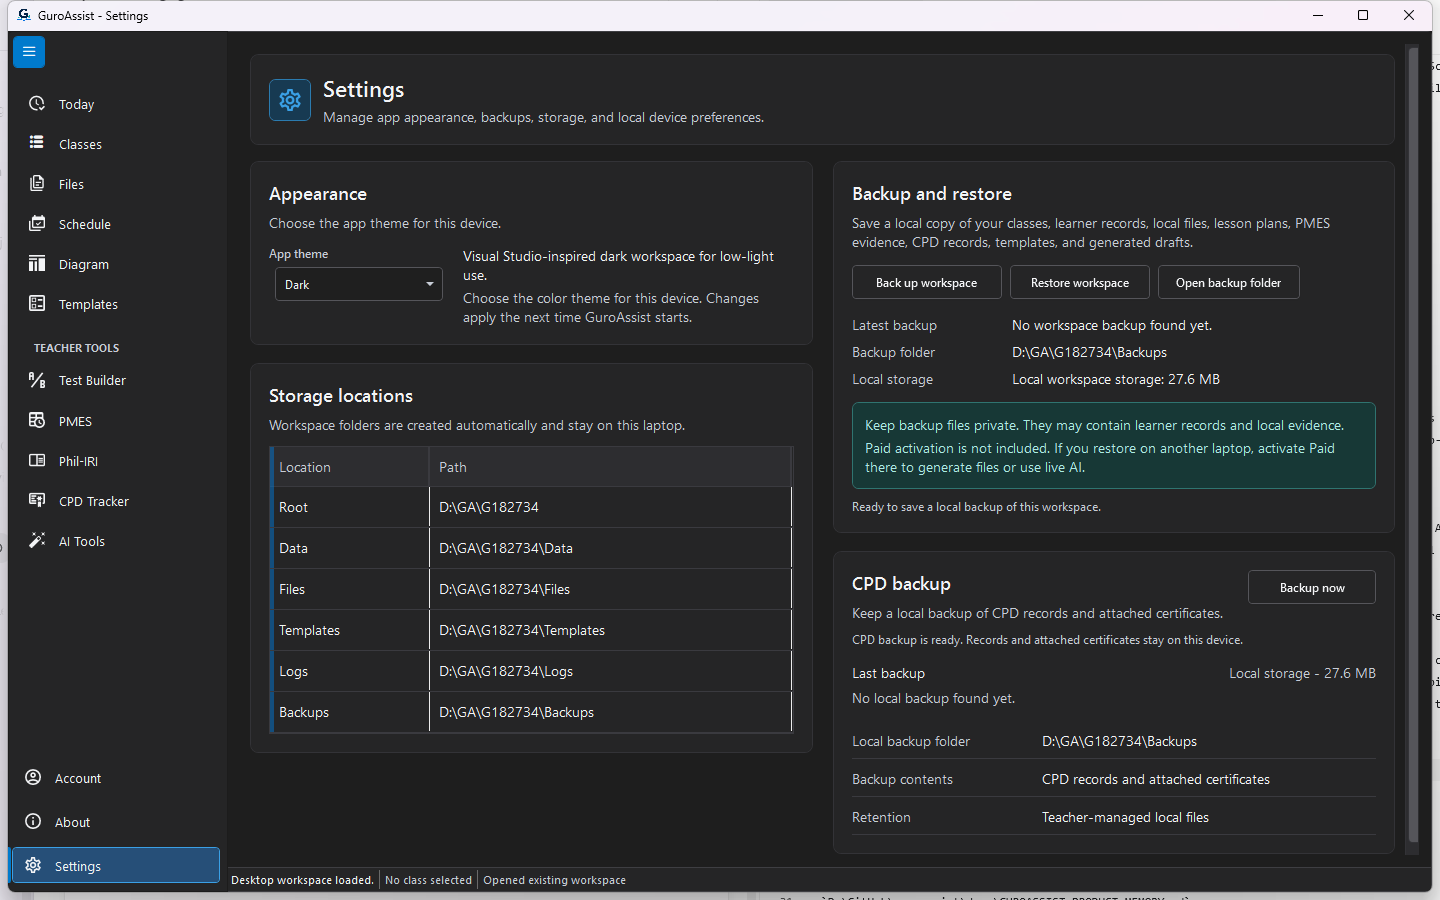Viewport: 1440px width, 900px height.
Task: Select the D:\GA\G182734\Templates path cell
Action: (610, 630)
